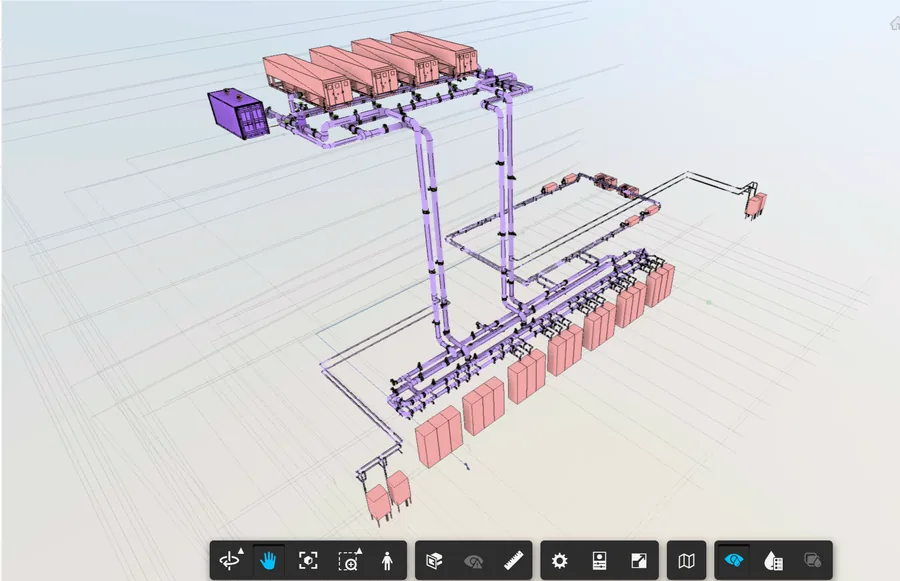Select the Measure ruler tool

click(513, 560)
